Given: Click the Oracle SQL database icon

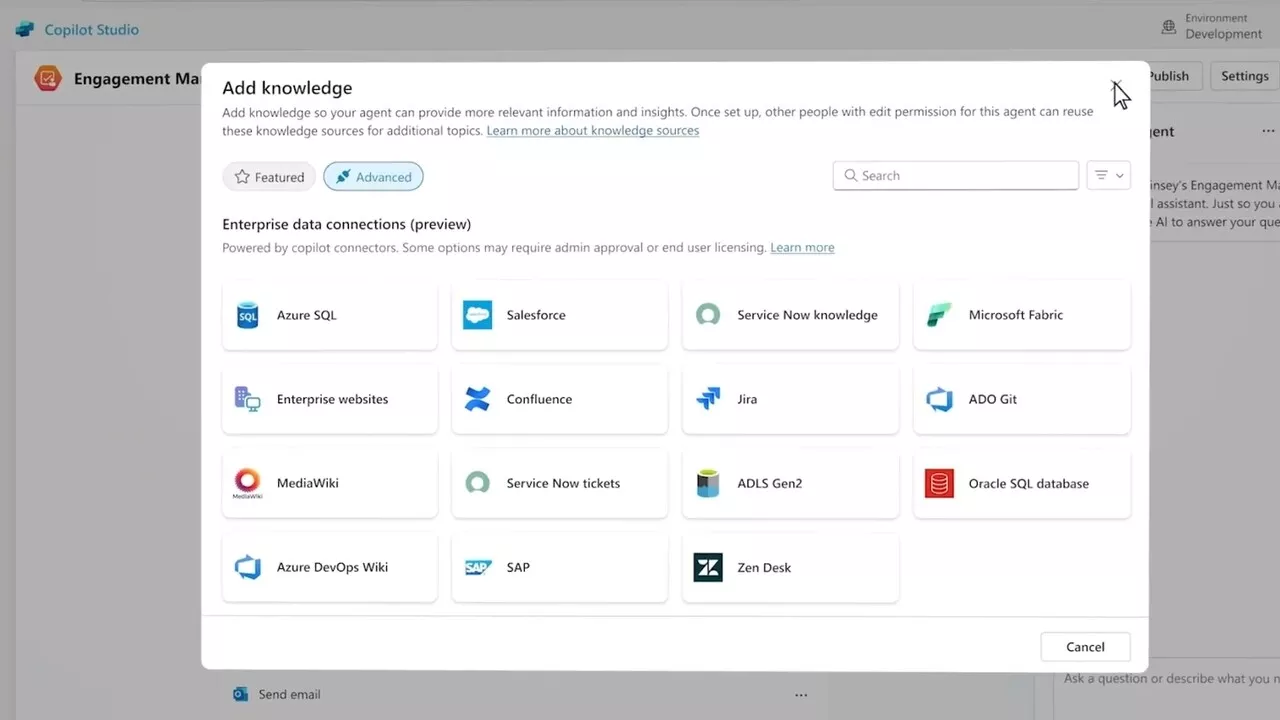Looking at the screenshot, I should (939, 483).
